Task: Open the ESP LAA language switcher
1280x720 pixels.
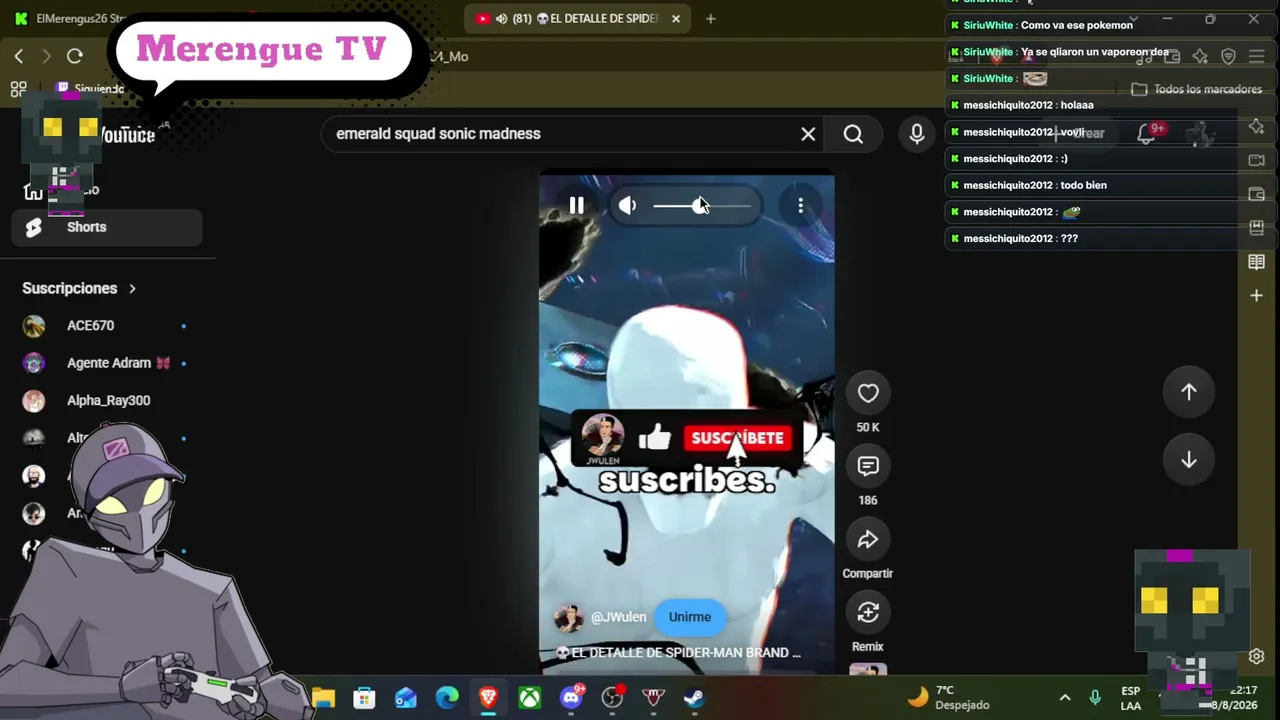Action: point(1130,698)
